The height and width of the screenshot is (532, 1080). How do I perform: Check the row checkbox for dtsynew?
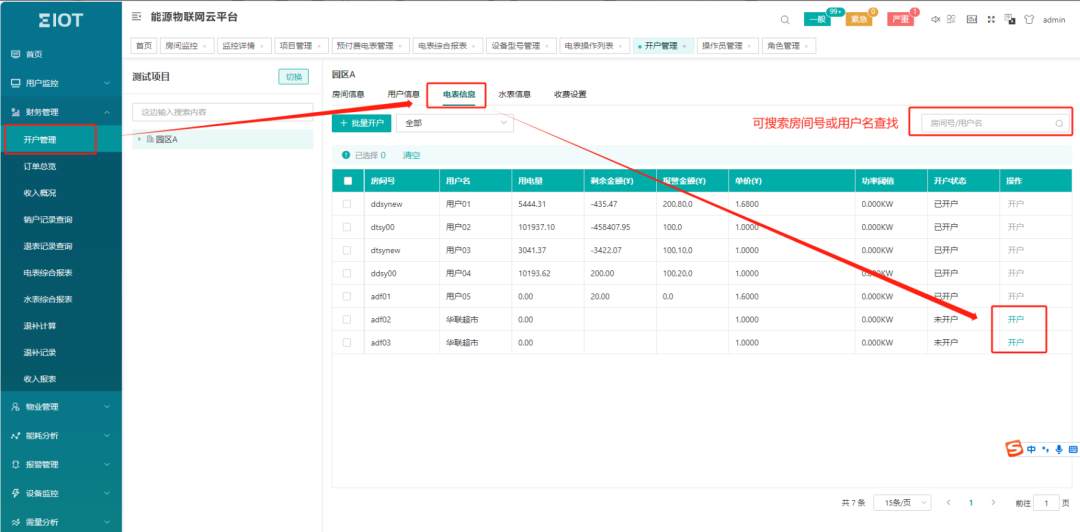(347, 250)
